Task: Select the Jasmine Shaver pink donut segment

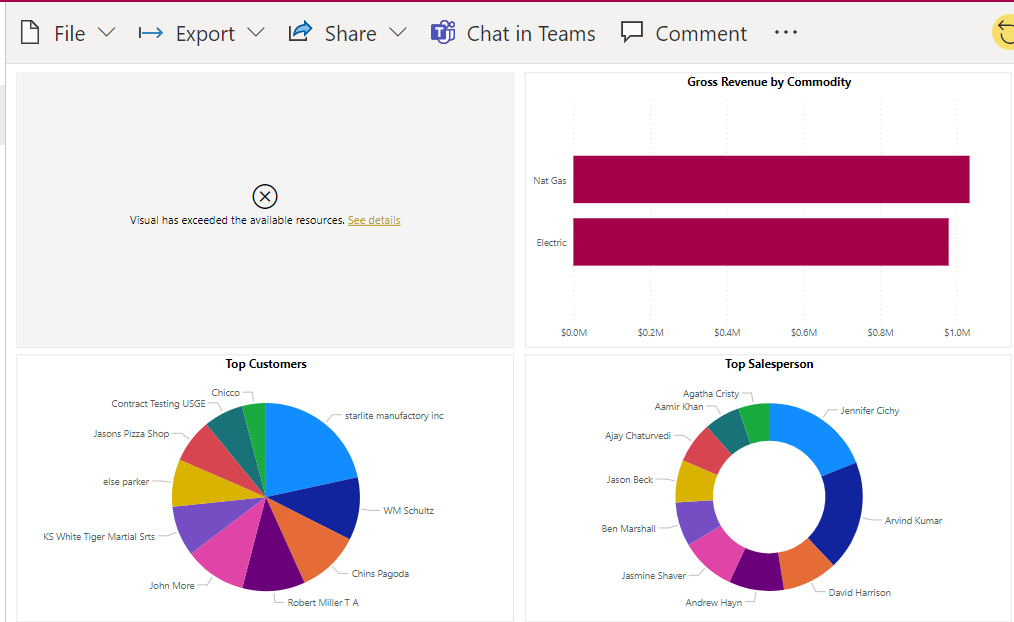Action: 718,553
